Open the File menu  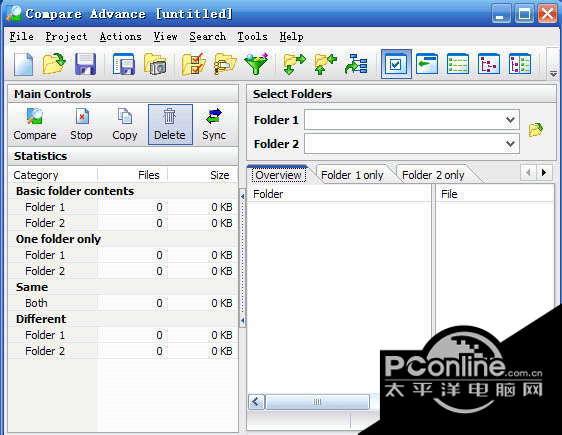pos(22,37)
